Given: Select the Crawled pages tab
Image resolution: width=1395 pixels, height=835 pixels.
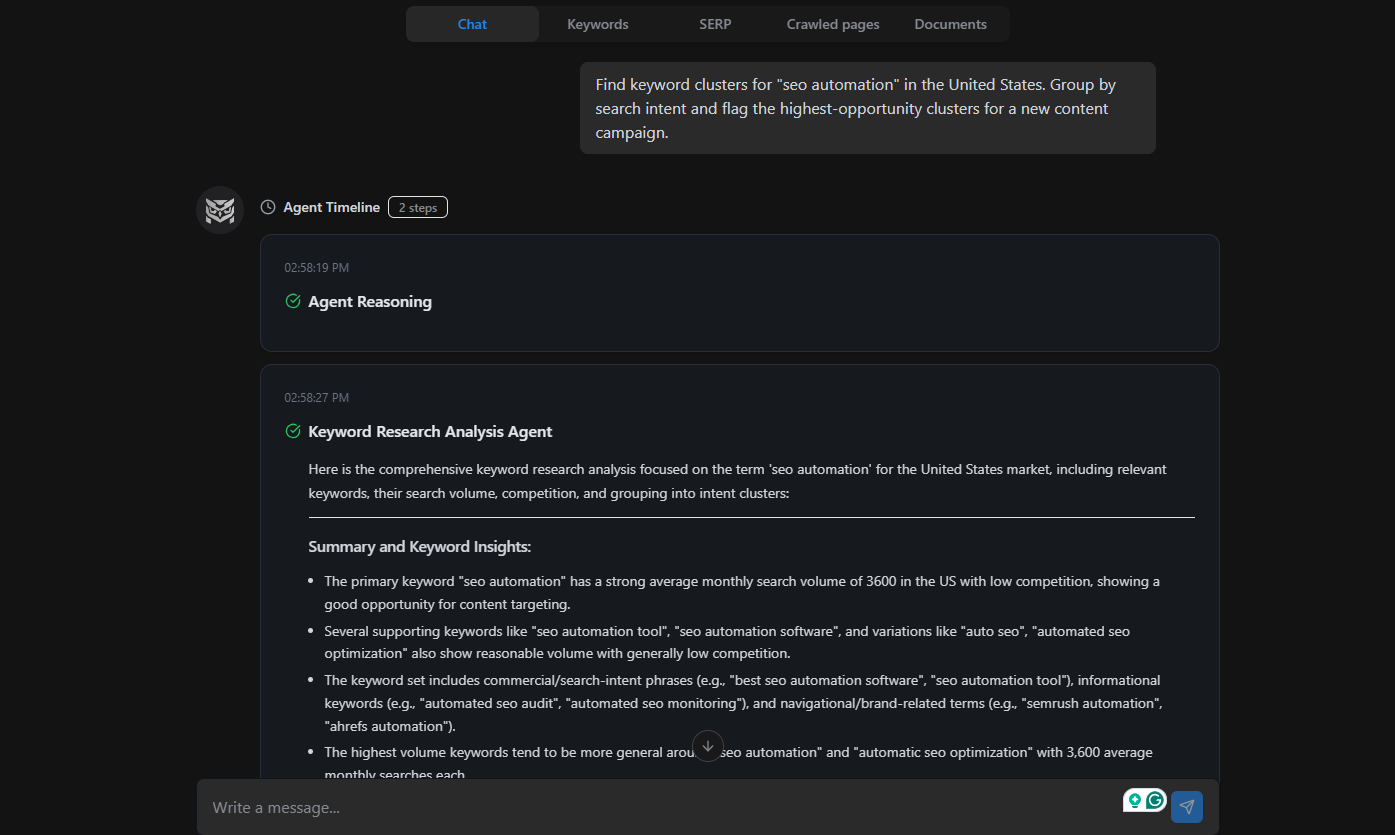Looking at the screenshot, I should pos(833,23).
